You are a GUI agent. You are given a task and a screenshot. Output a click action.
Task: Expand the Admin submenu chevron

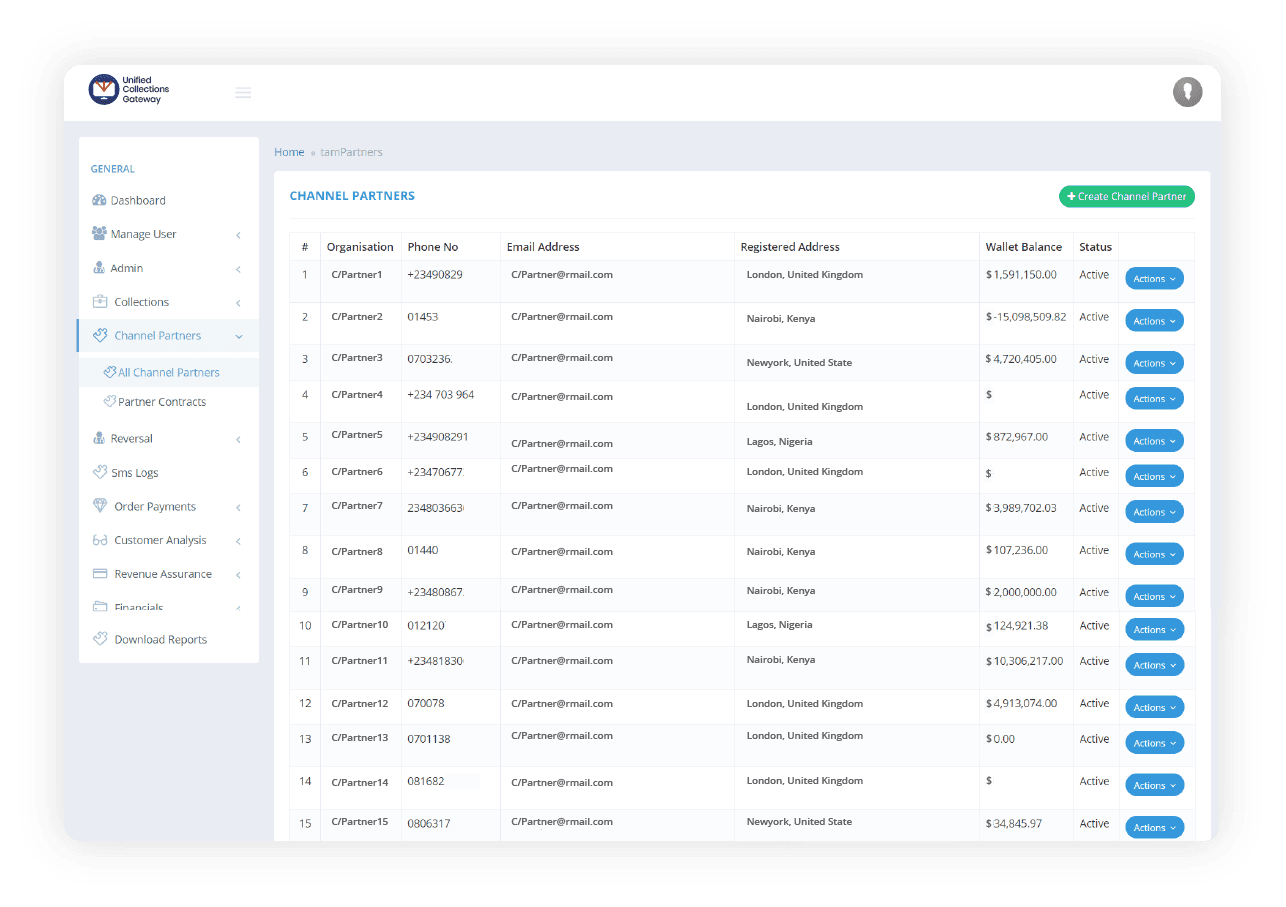(x=238, y=269)
